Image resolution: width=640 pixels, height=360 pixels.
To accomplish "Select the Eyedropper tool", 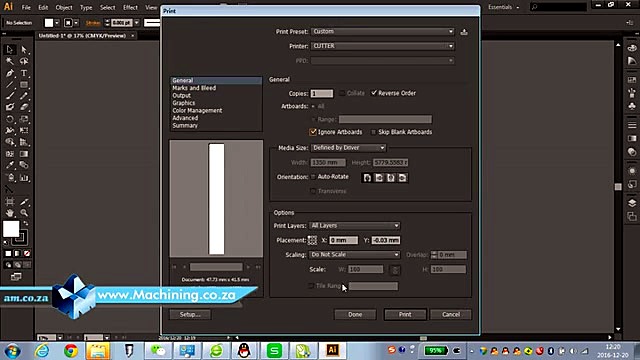I will click(x=10, y=165).
